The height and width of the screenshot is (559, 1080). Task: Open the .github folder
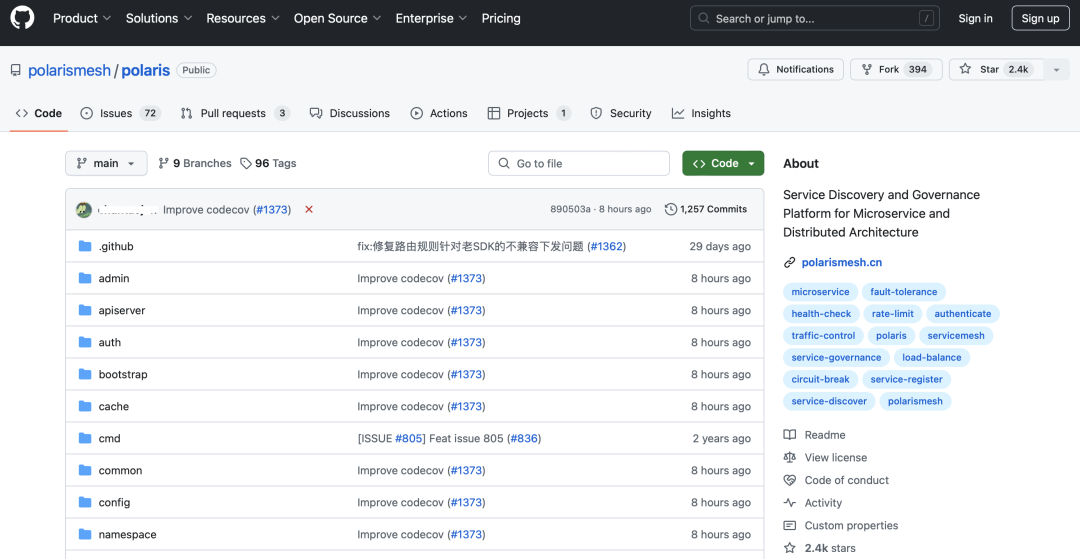click(x=116, y=246)
